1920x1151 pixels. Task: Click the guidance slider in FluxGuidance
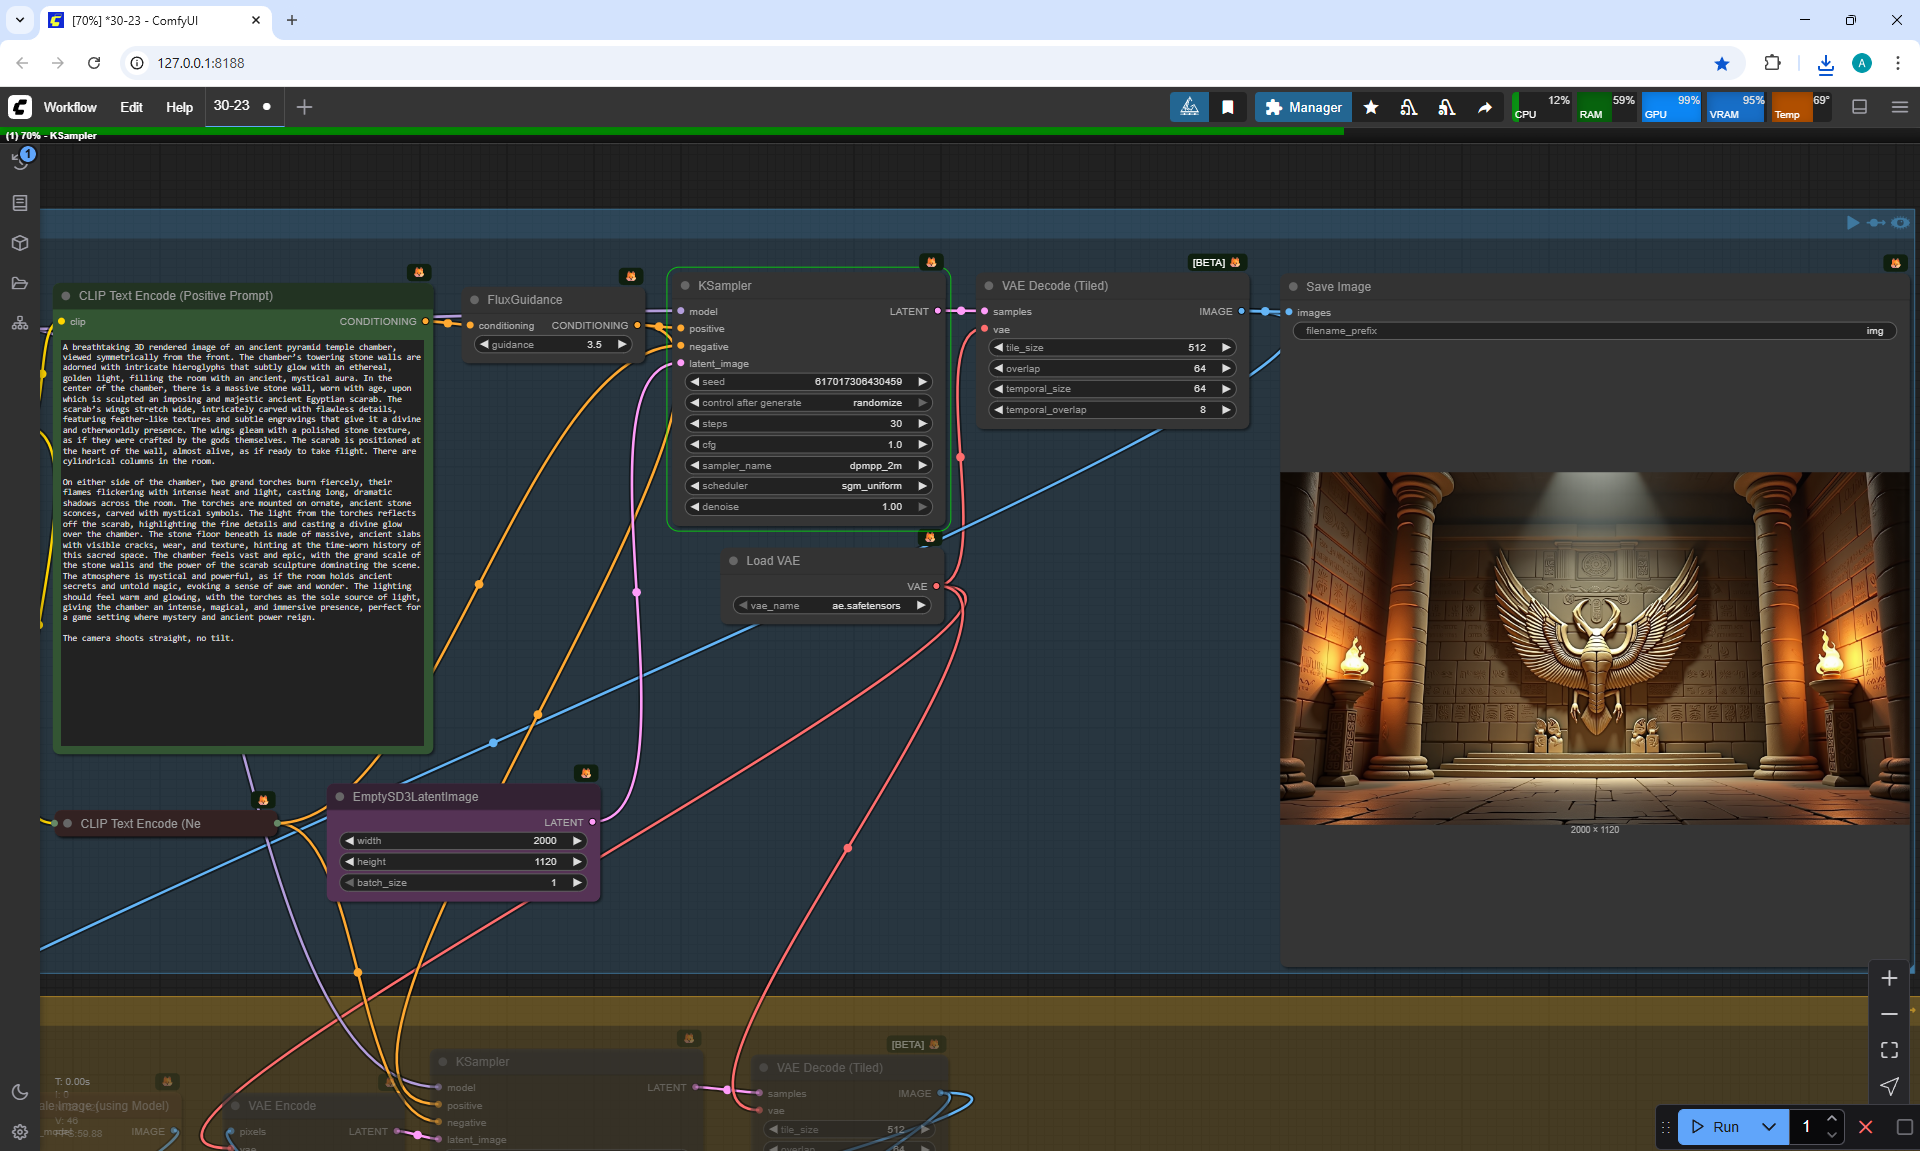click(x=553, y=345)
